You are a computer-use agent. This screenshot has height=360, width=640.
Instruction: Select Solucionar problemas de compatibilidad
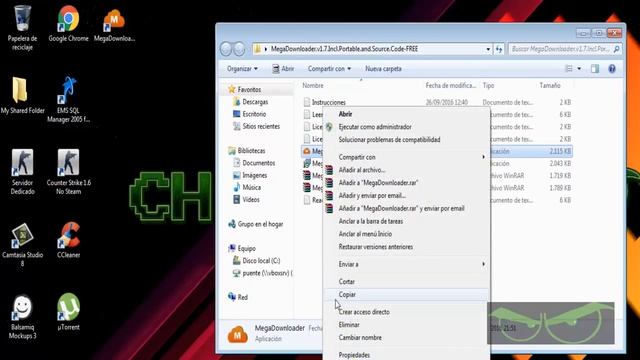(x=408, y=140)
